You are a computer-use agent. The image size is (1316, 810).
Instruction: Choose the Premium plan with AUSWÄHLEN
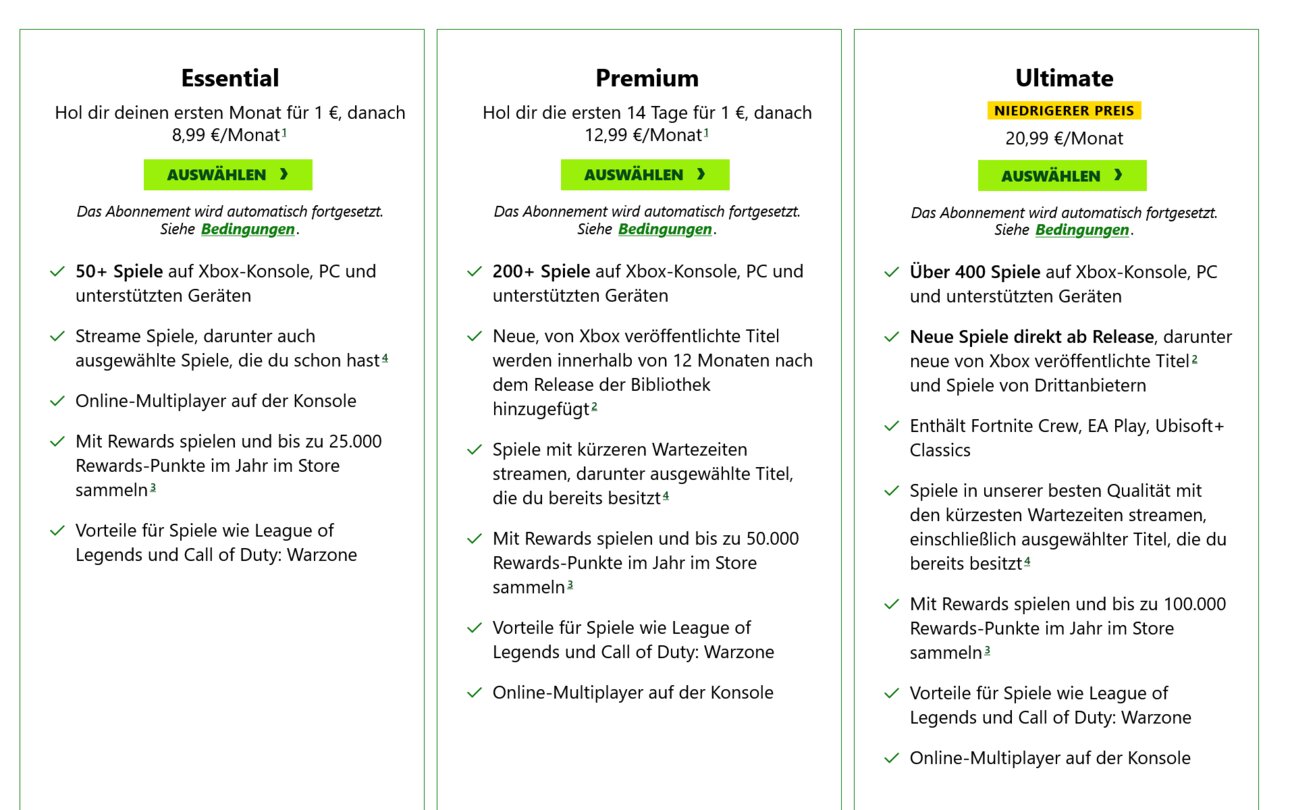(645, 175)
